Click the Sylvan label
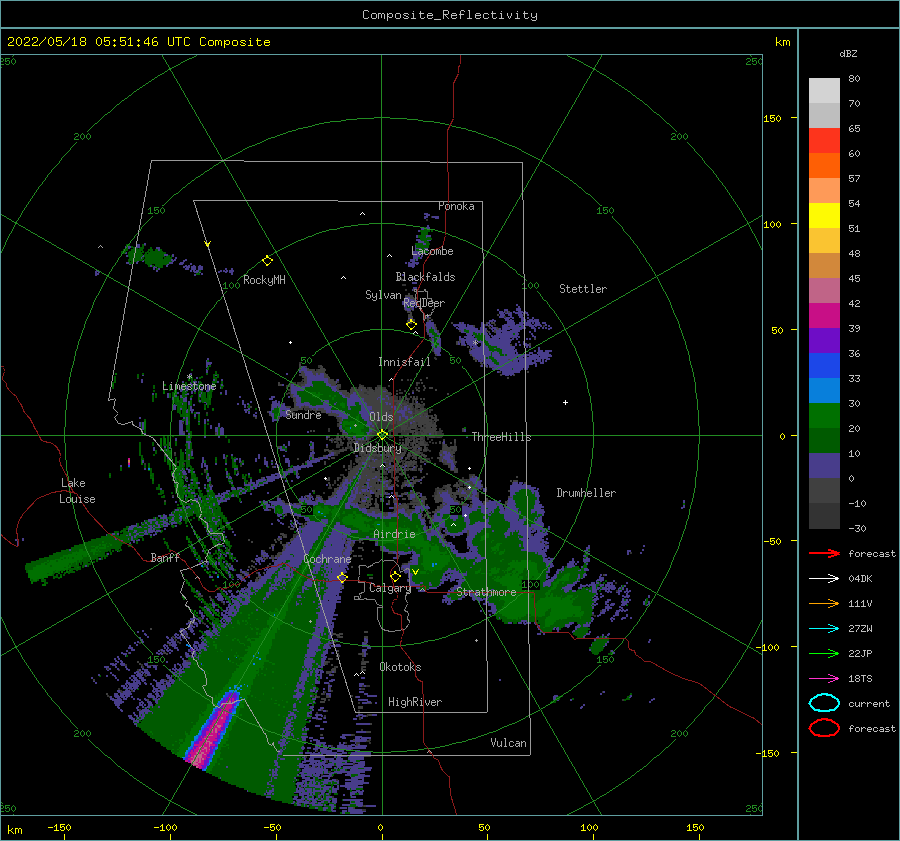Image resolution: width=900 pixels, height=841 pixels. tap(383, 295)
